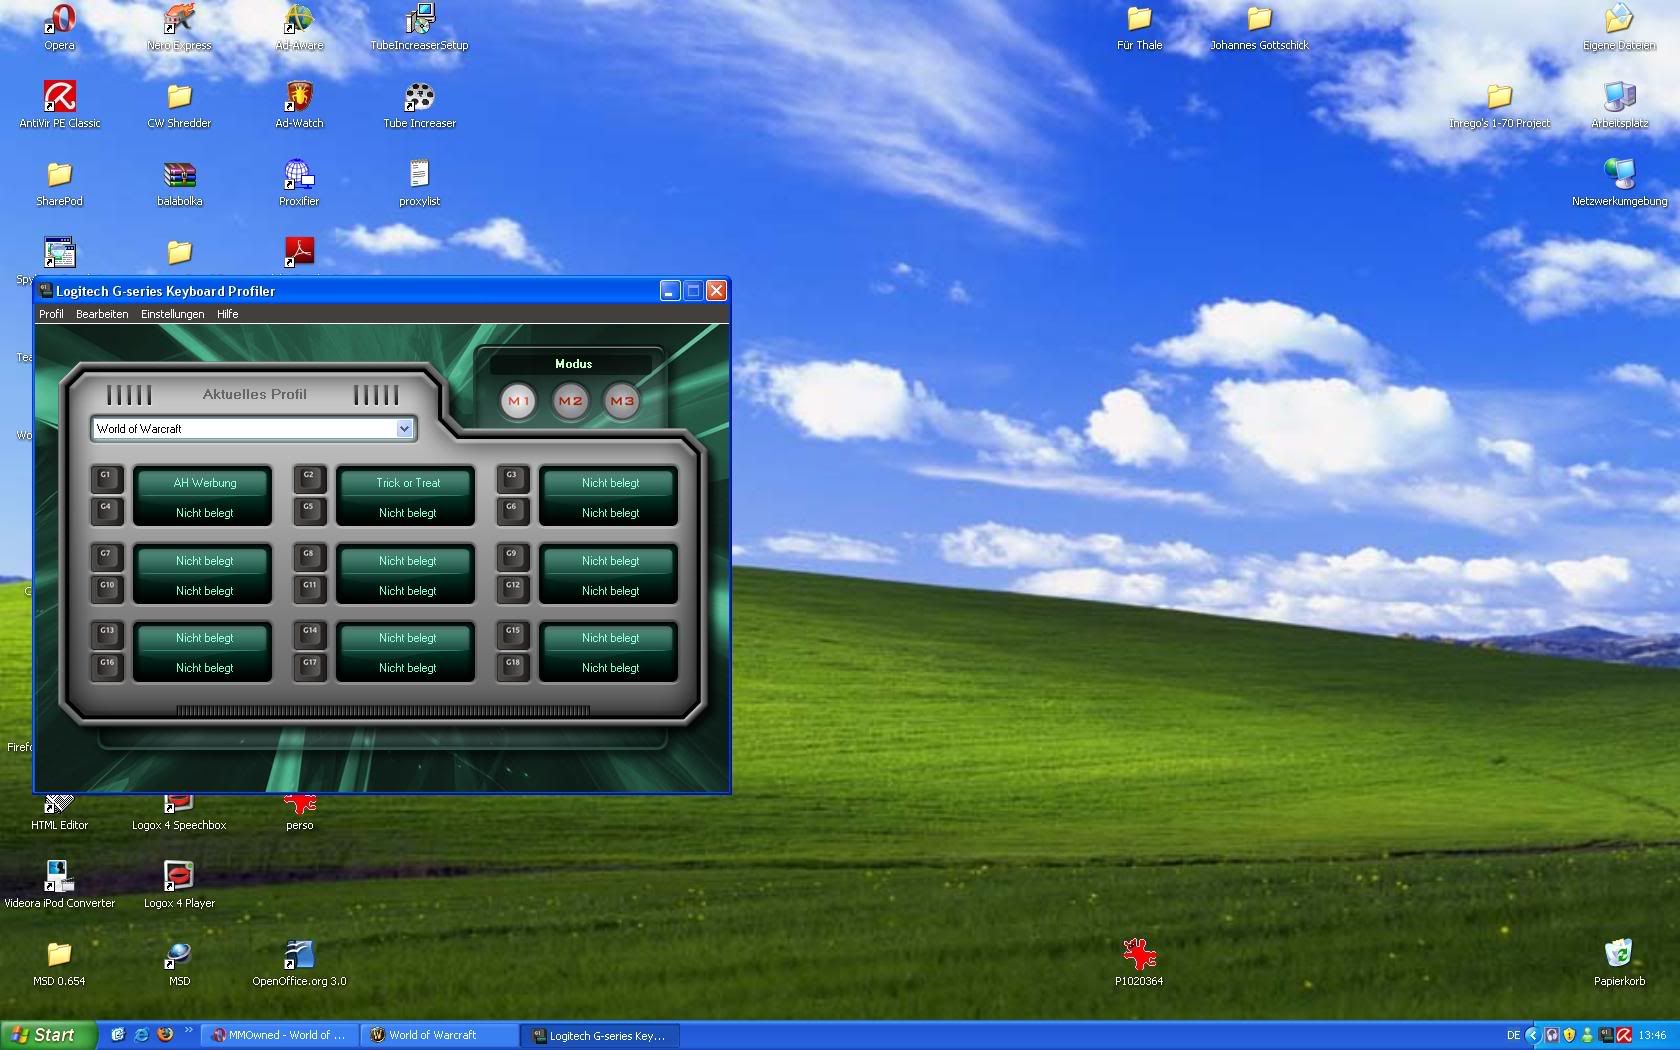This screenshot has width=1680, height=1050.
Task: Click the G3 key icon
Action: click(x=513, y=478)
